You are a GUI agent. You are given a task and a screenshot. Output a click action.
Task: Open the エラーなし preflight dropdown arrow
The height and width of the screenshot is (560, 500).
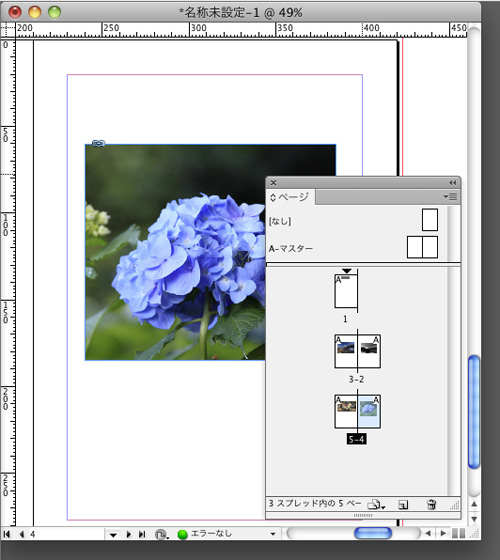[x=273, y=534]
